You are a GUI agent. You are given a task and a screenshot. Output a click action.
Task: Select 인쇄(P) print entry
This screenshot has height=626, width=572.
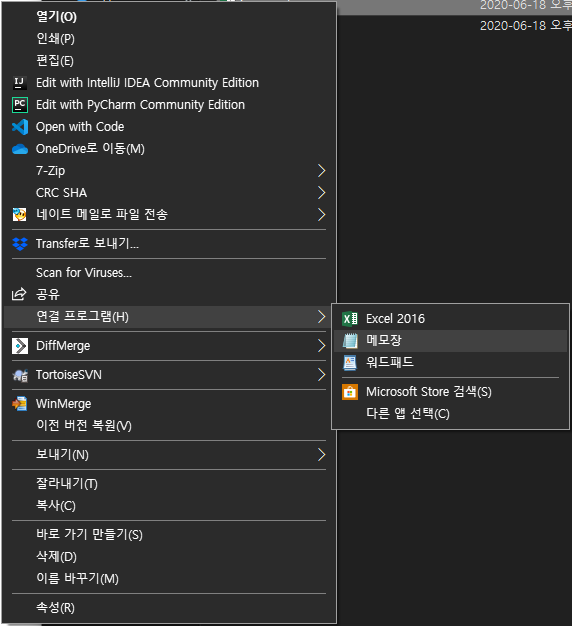click(x=169, y=39)
